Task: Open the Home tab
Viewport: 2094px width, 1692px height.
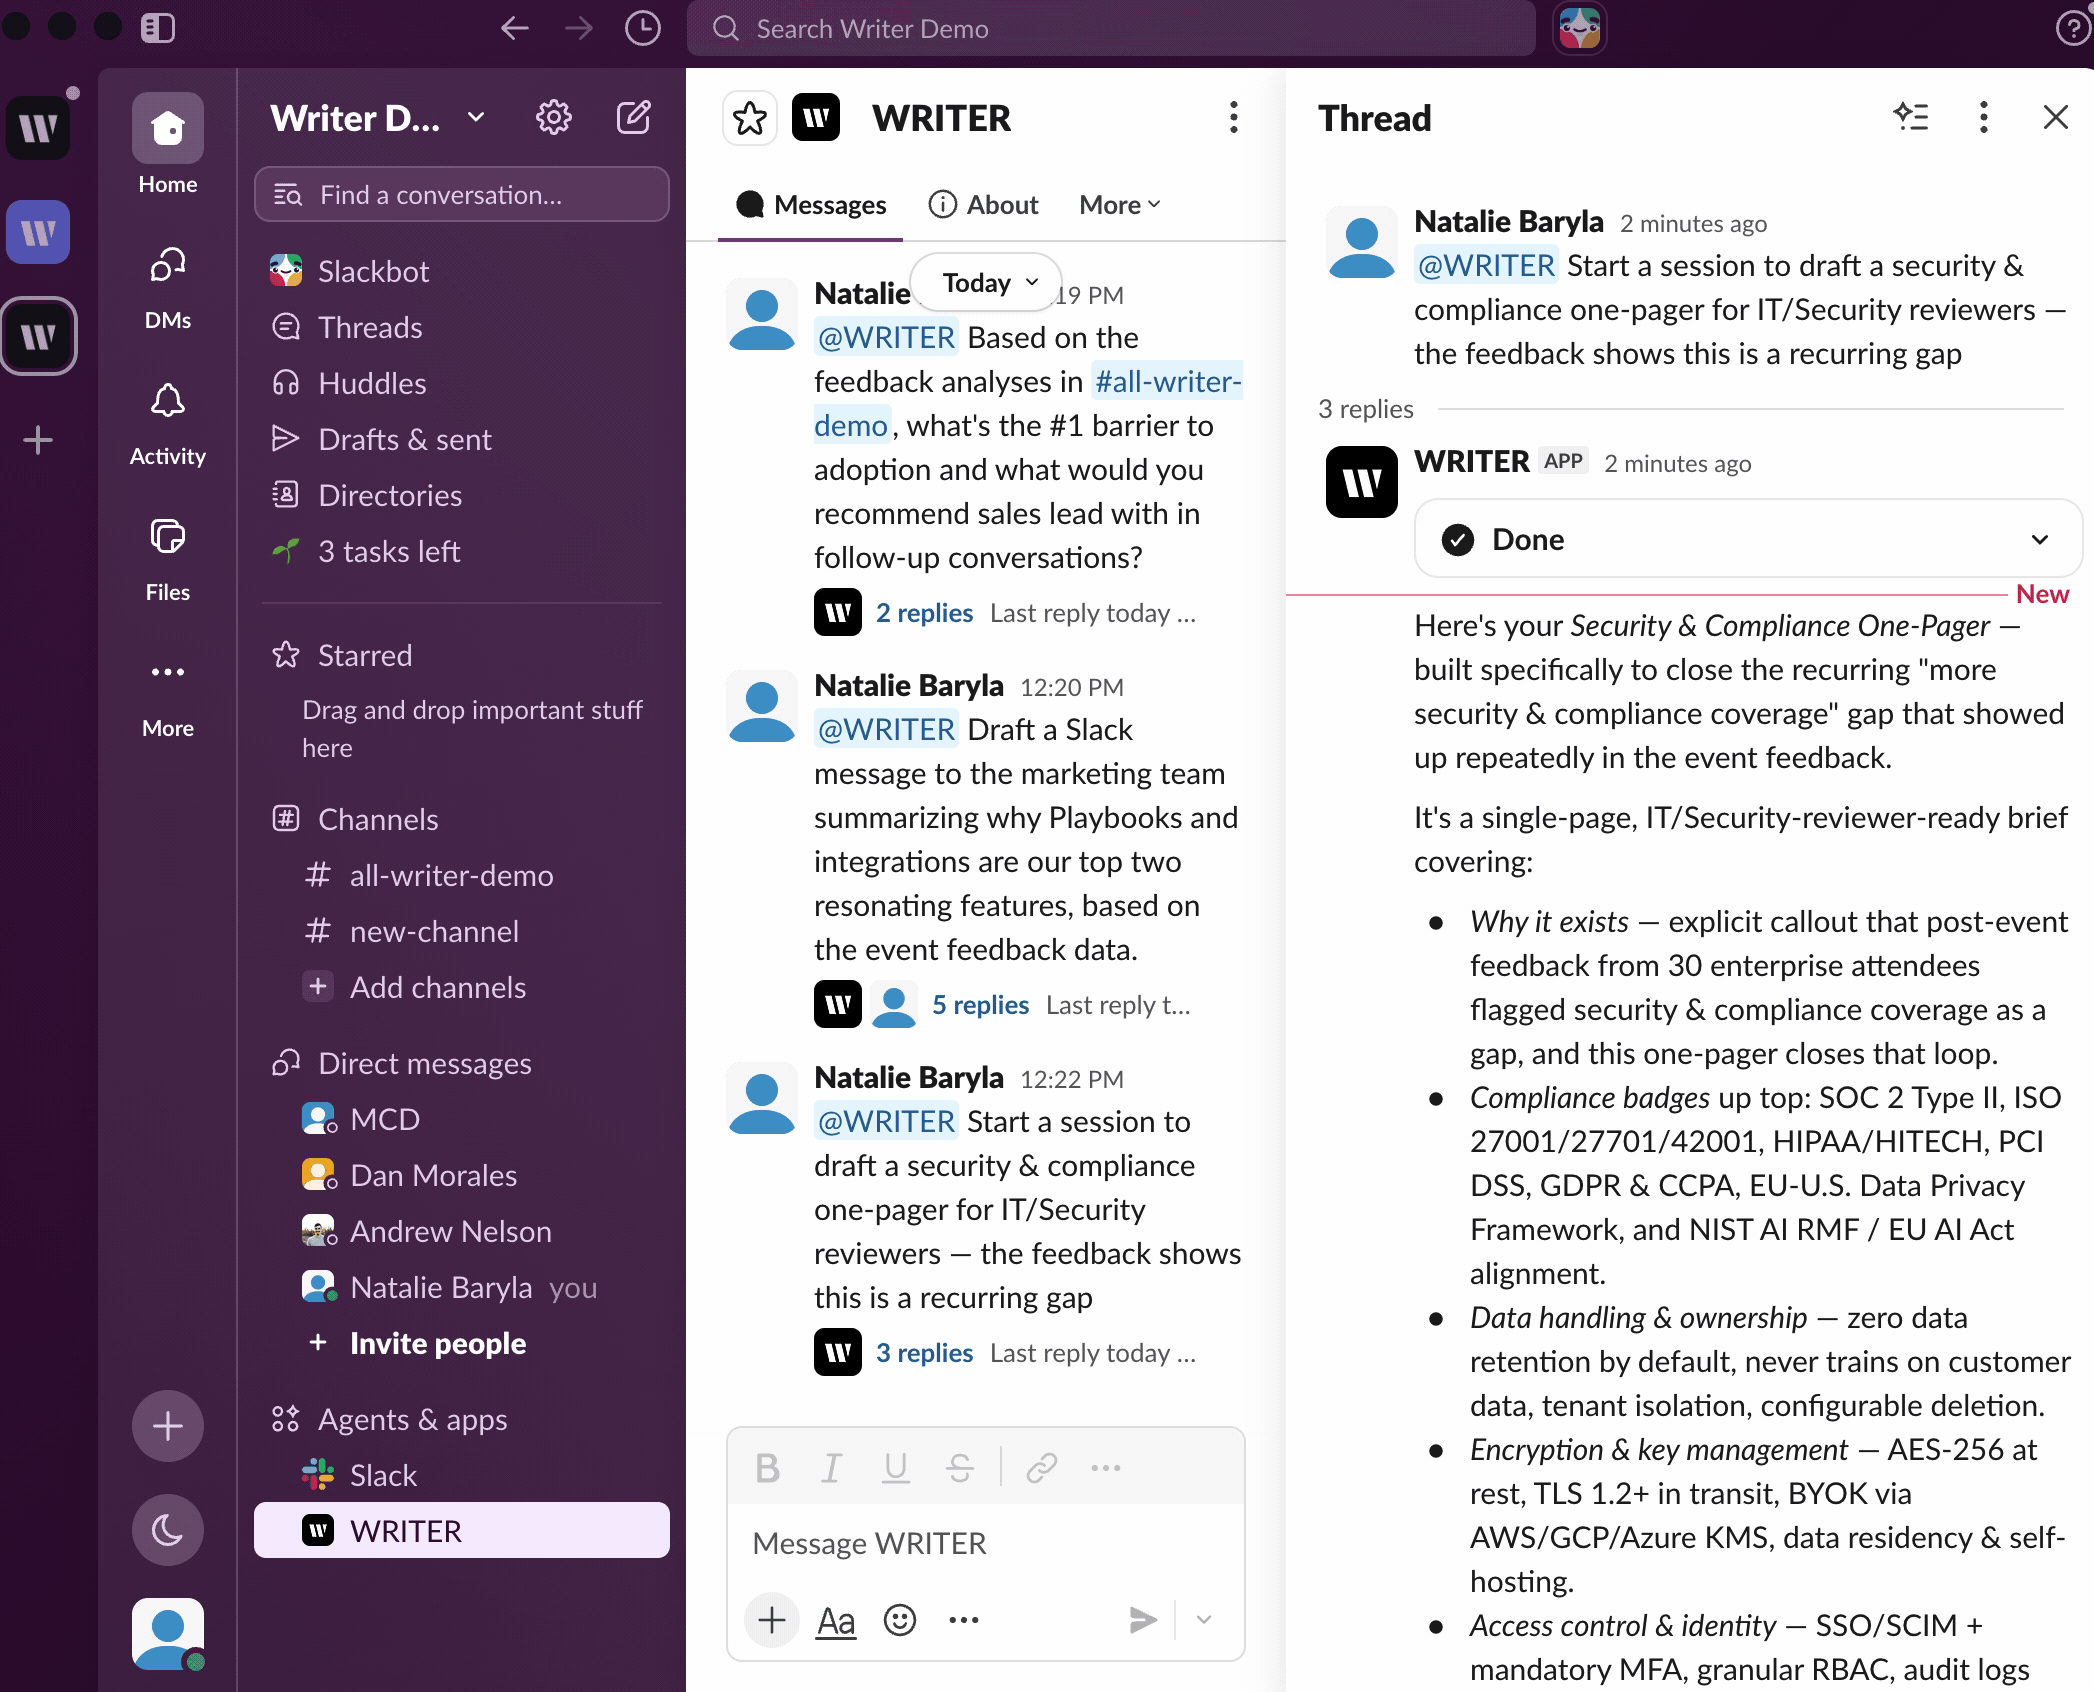Action: click(168, 145)
